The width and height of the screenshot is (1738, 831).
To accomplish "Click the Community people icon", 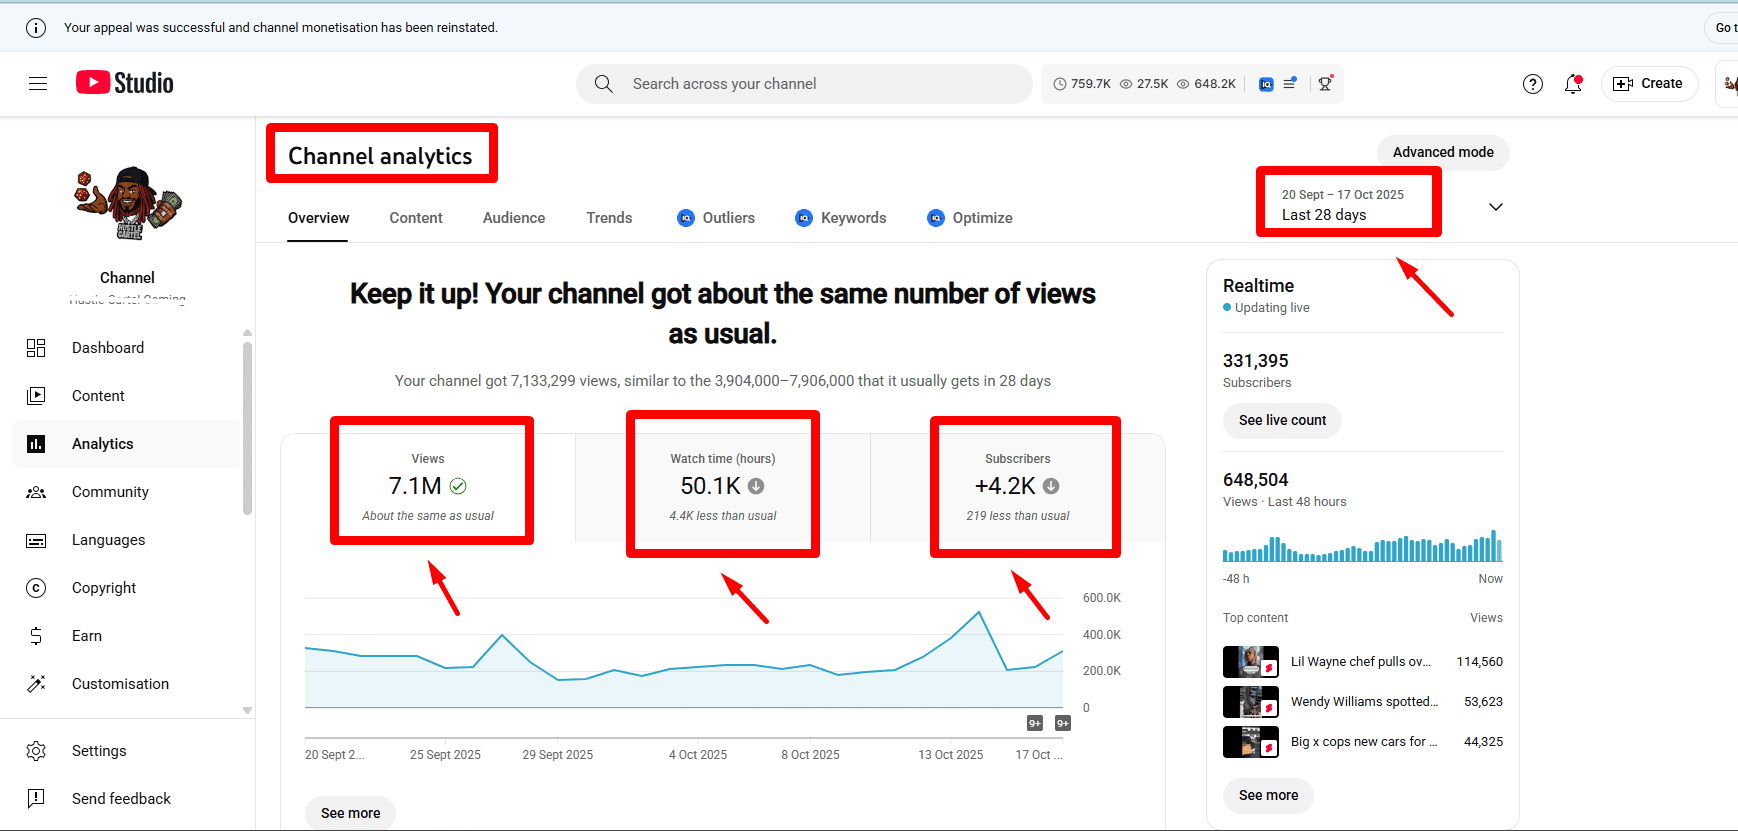I will point(36,492).
